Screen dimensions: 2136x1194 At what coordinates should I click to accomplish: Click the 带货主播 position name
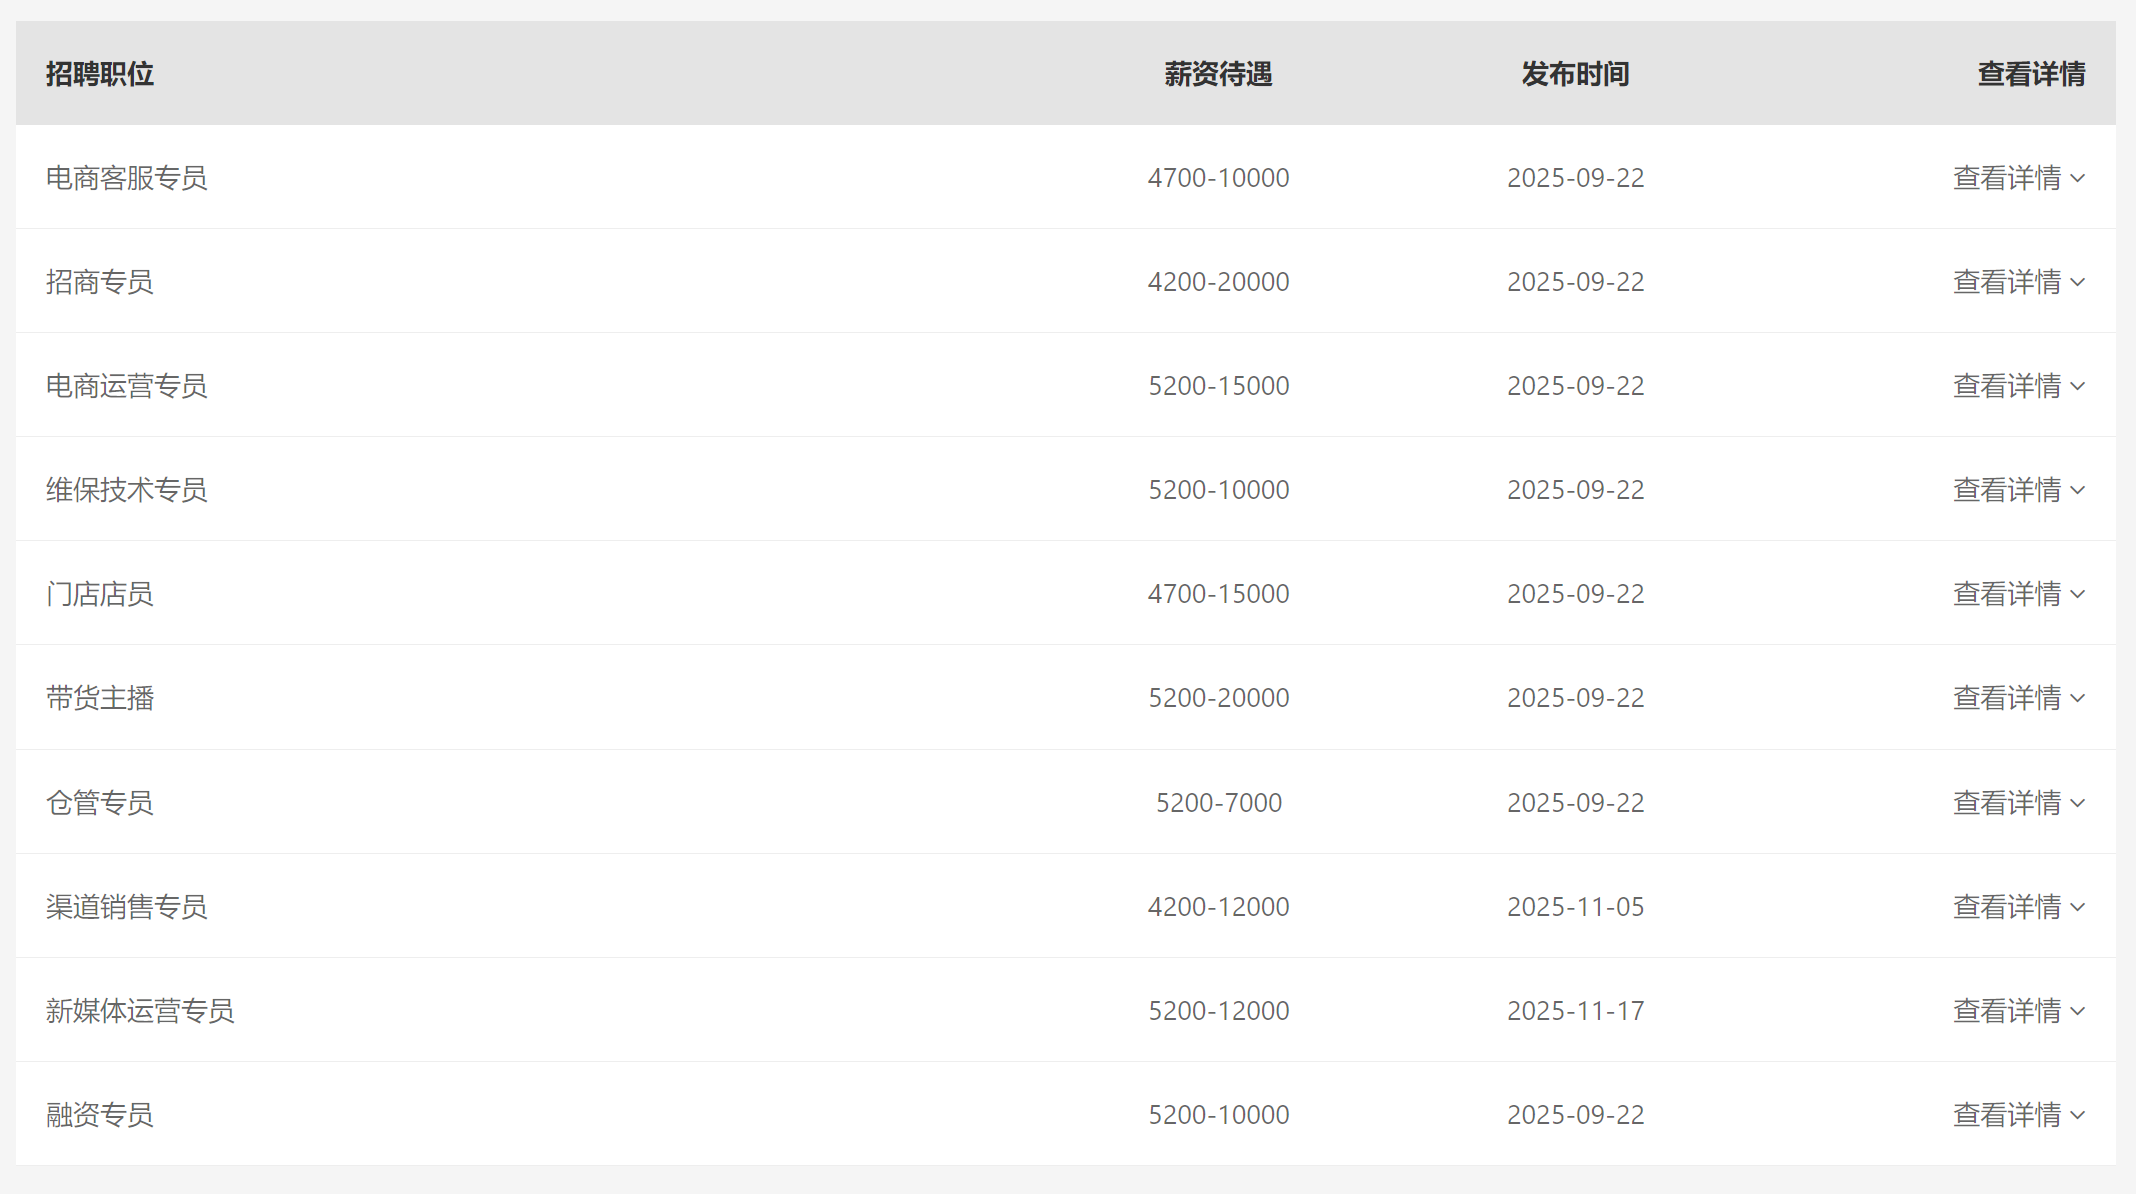click(x=100, y=698)
